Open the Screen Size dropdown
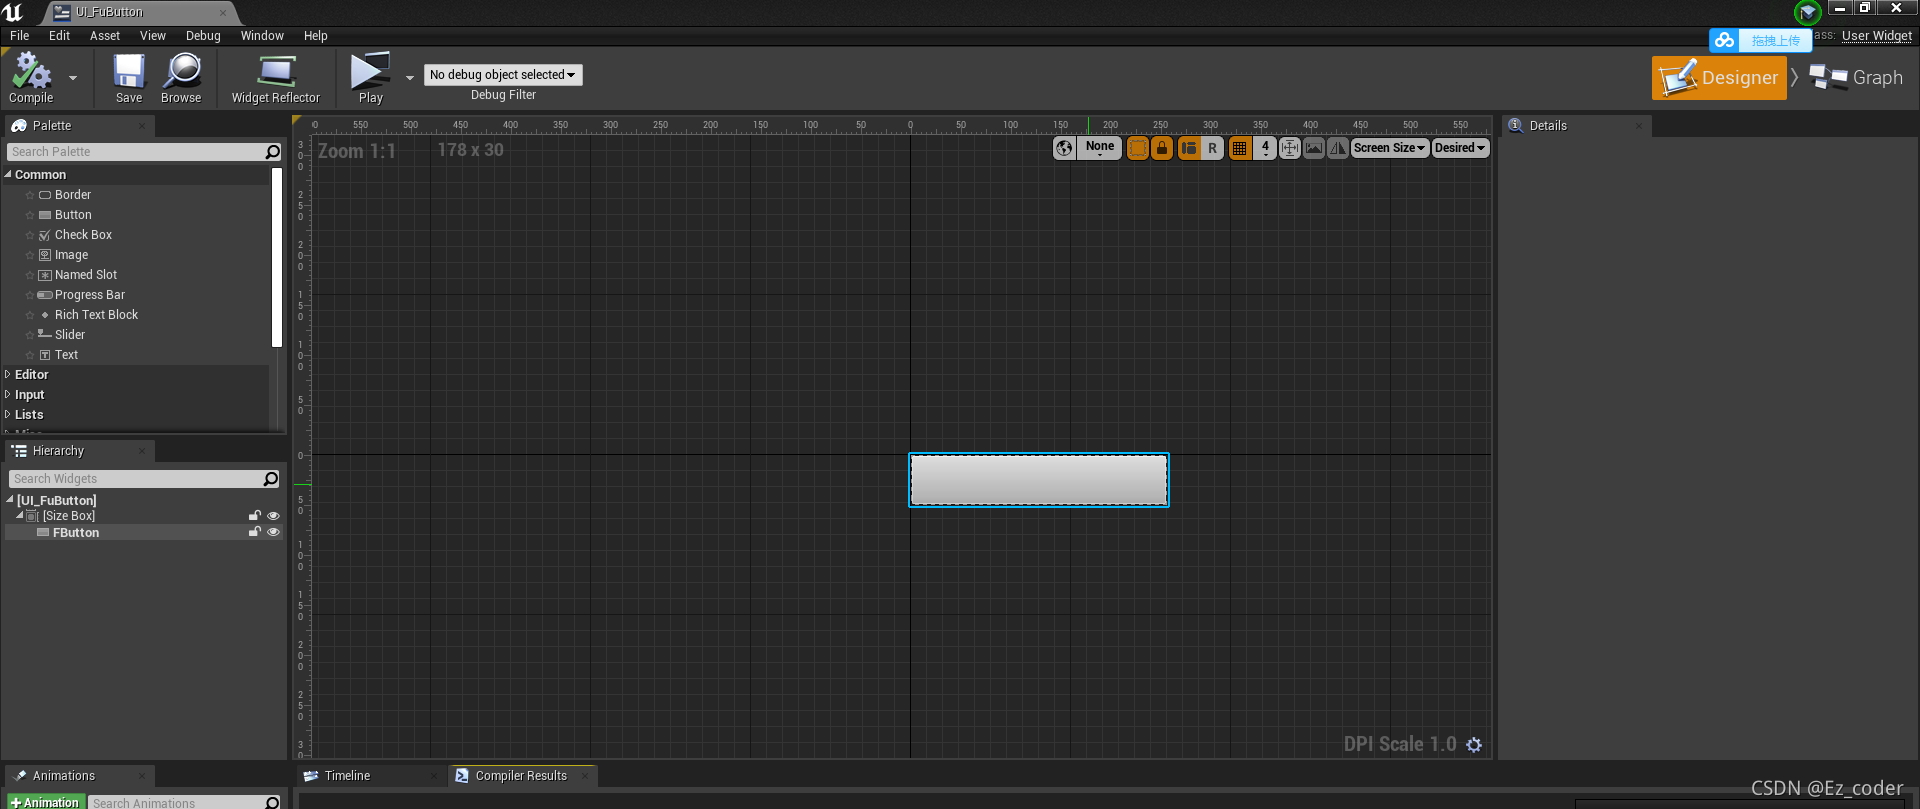The height and width of the screenshot is (809, 1920). coord(1389,148)
